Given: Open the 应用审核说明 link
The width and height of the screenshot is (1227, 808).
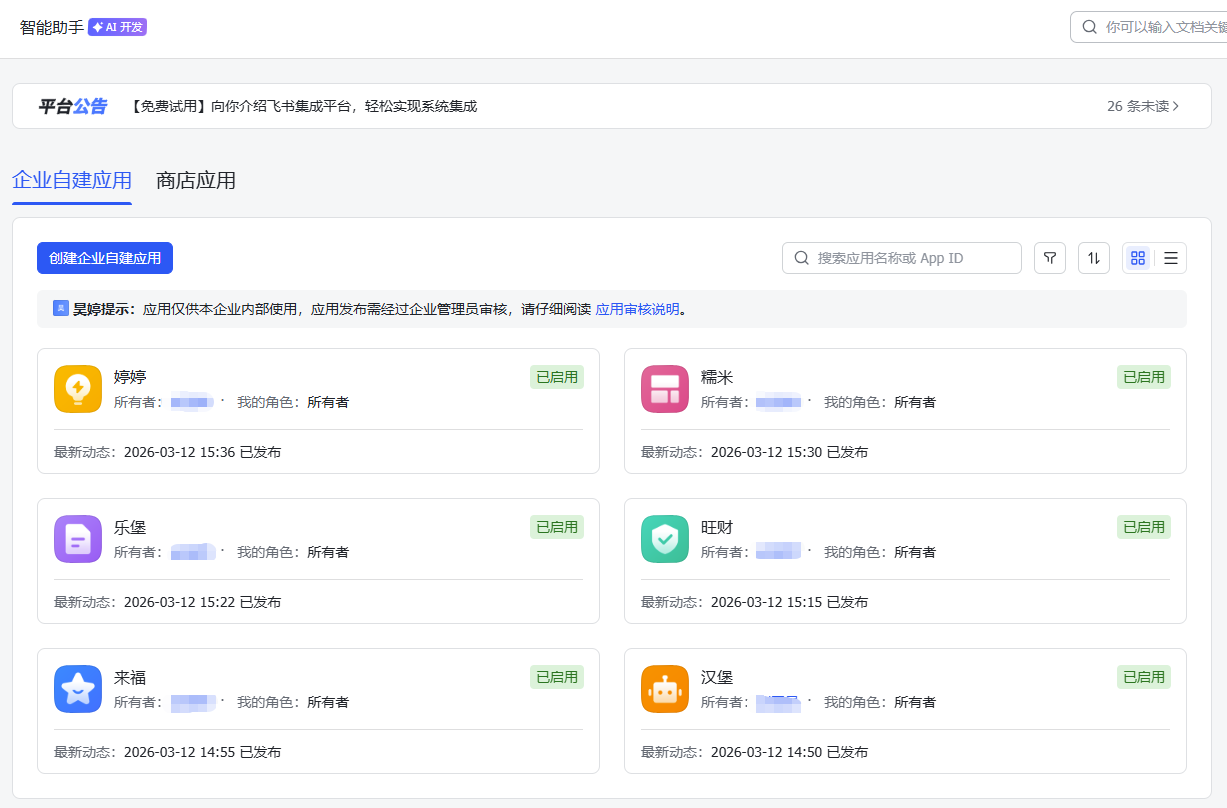Looking at the screenshot, I should pyautogui.click(x=637, y=310).
